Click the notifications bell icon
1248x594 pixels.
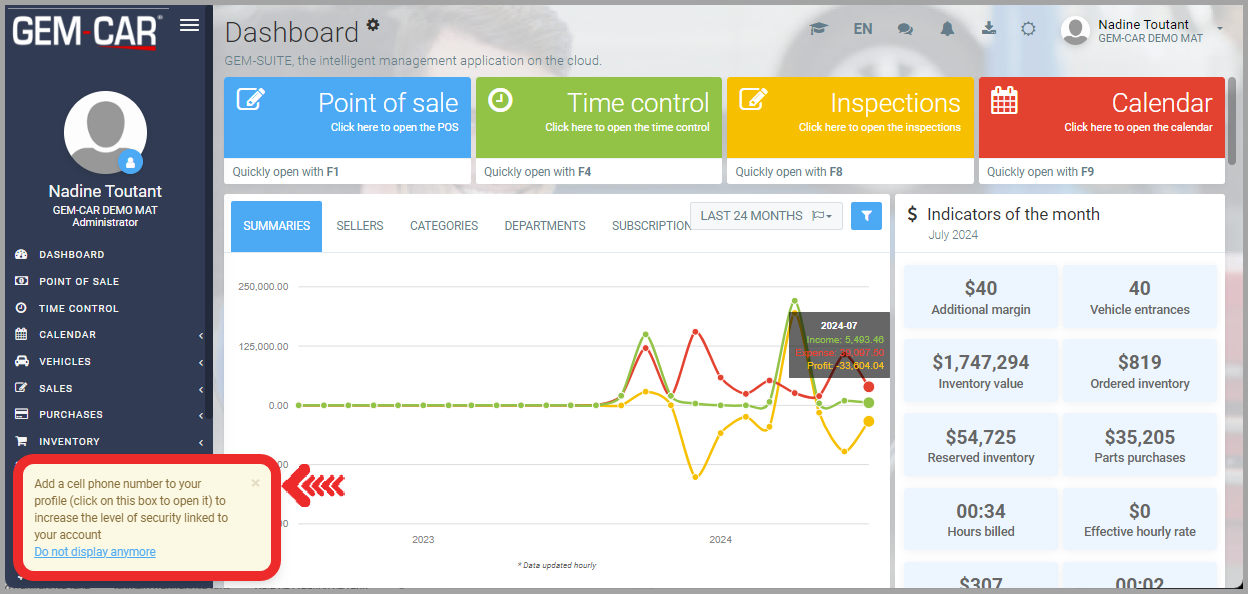[947, 29]
